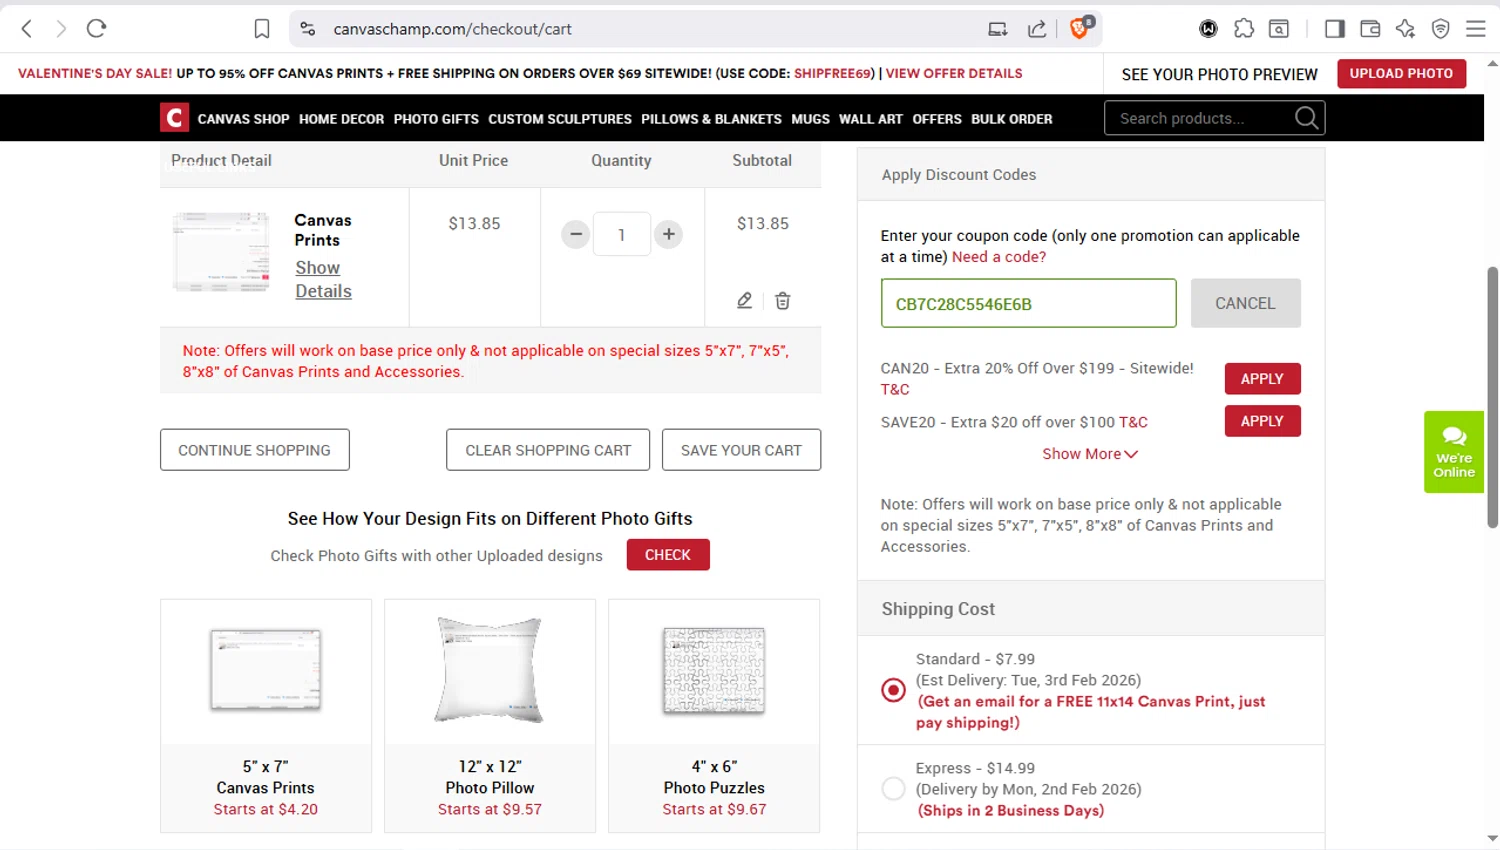The width and height of the screenshot is (1500, 850).
Task: Expand Show More discount codes
Action: [1089, 454]
